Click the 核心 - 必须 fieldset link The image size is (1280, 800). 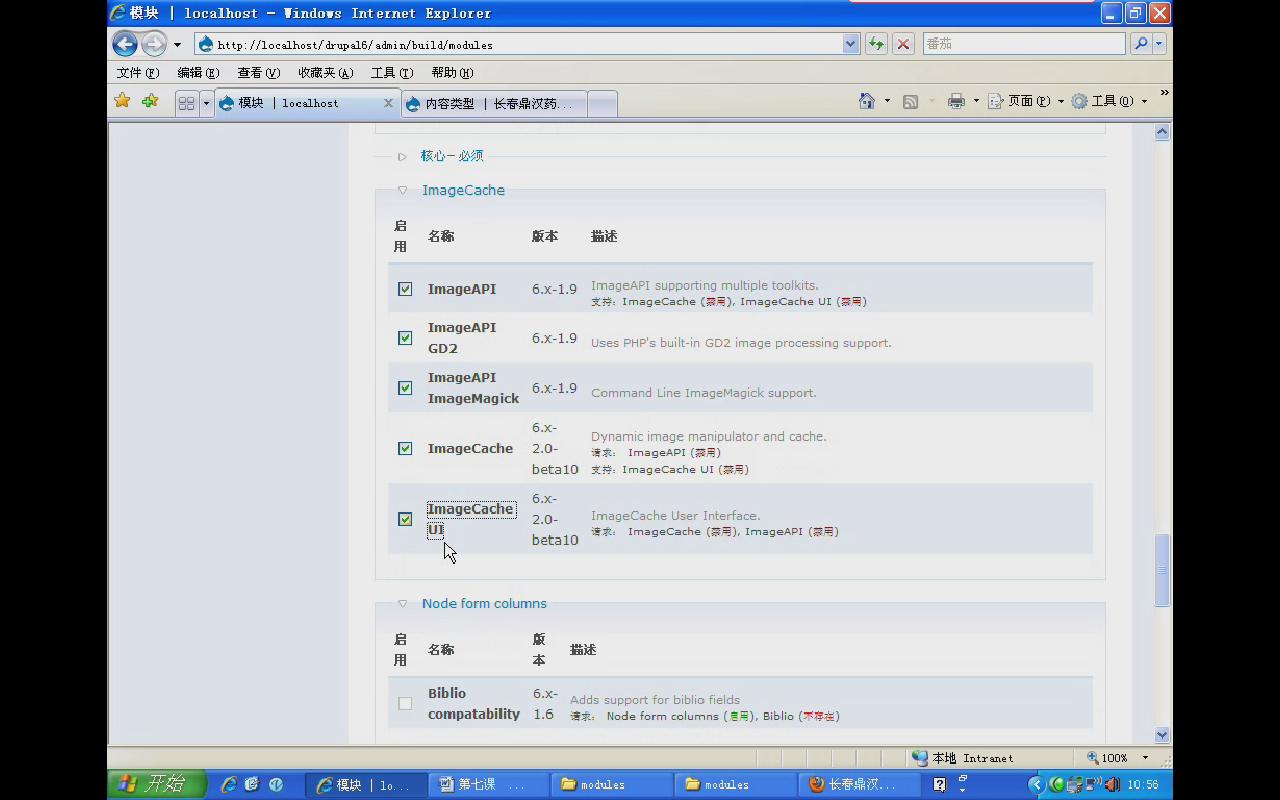click(x=452, y=156)
